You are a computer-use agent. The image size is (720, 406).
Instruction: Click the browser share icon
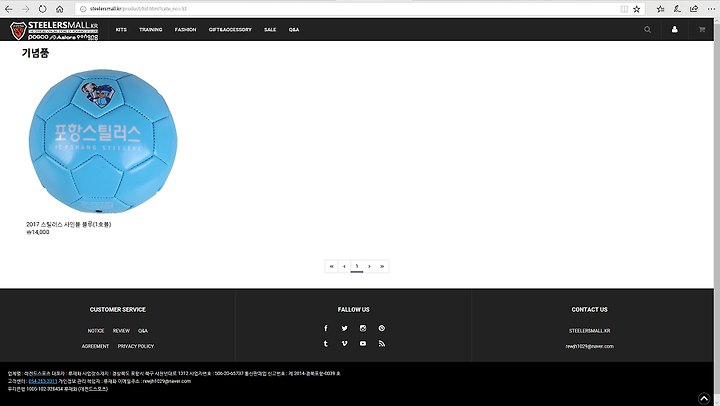(x=694, y=9)
